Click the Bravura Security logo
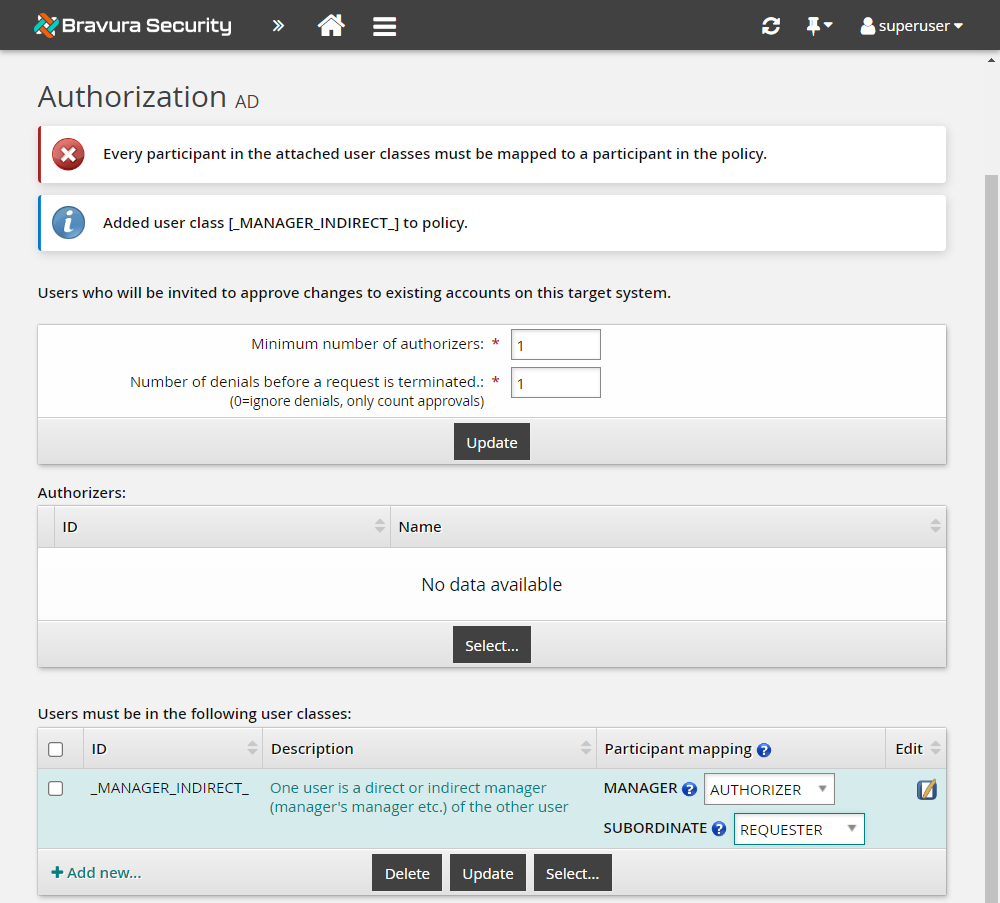The height and width of the screenshot is (903, 1000). tap(131, 25)
